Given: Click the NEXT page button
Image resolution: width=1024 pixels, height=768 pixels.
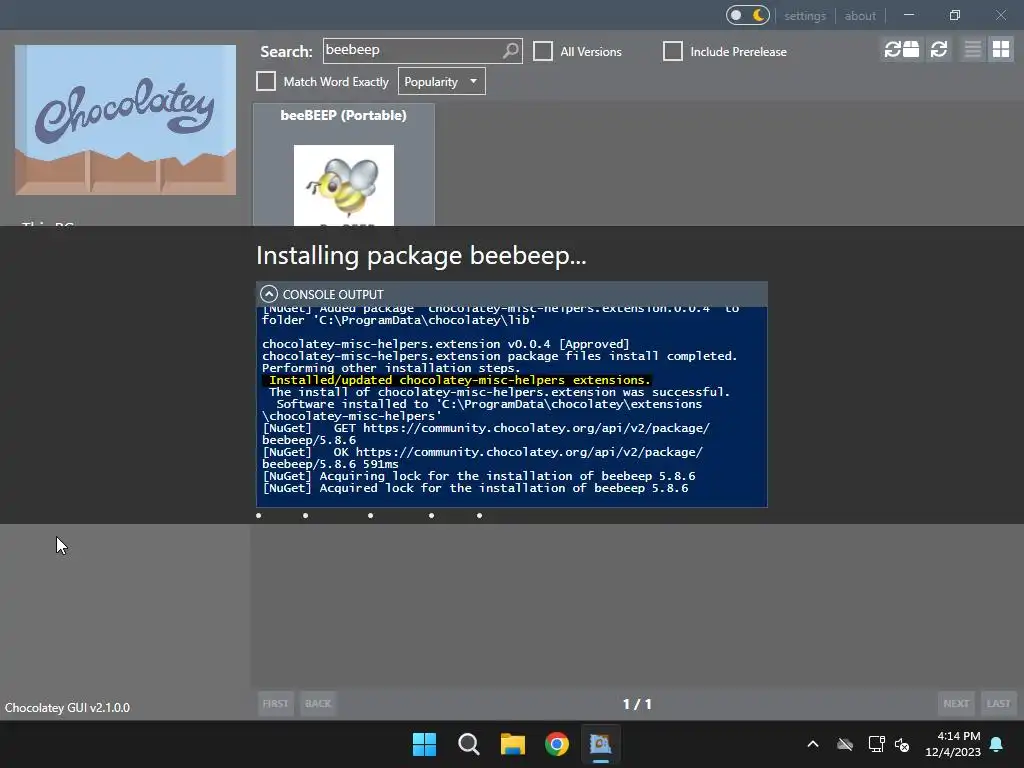Looking at the screenshot, I should point(956,703).
